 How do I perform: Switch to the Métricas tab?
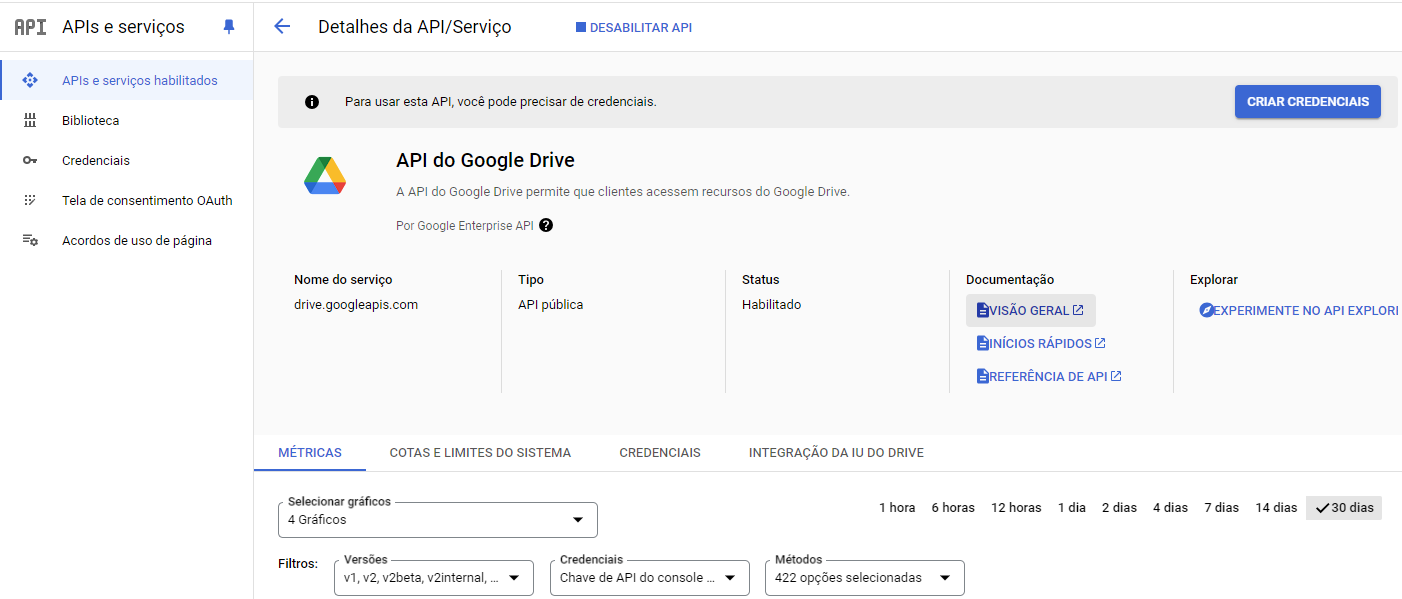[310, 452]
